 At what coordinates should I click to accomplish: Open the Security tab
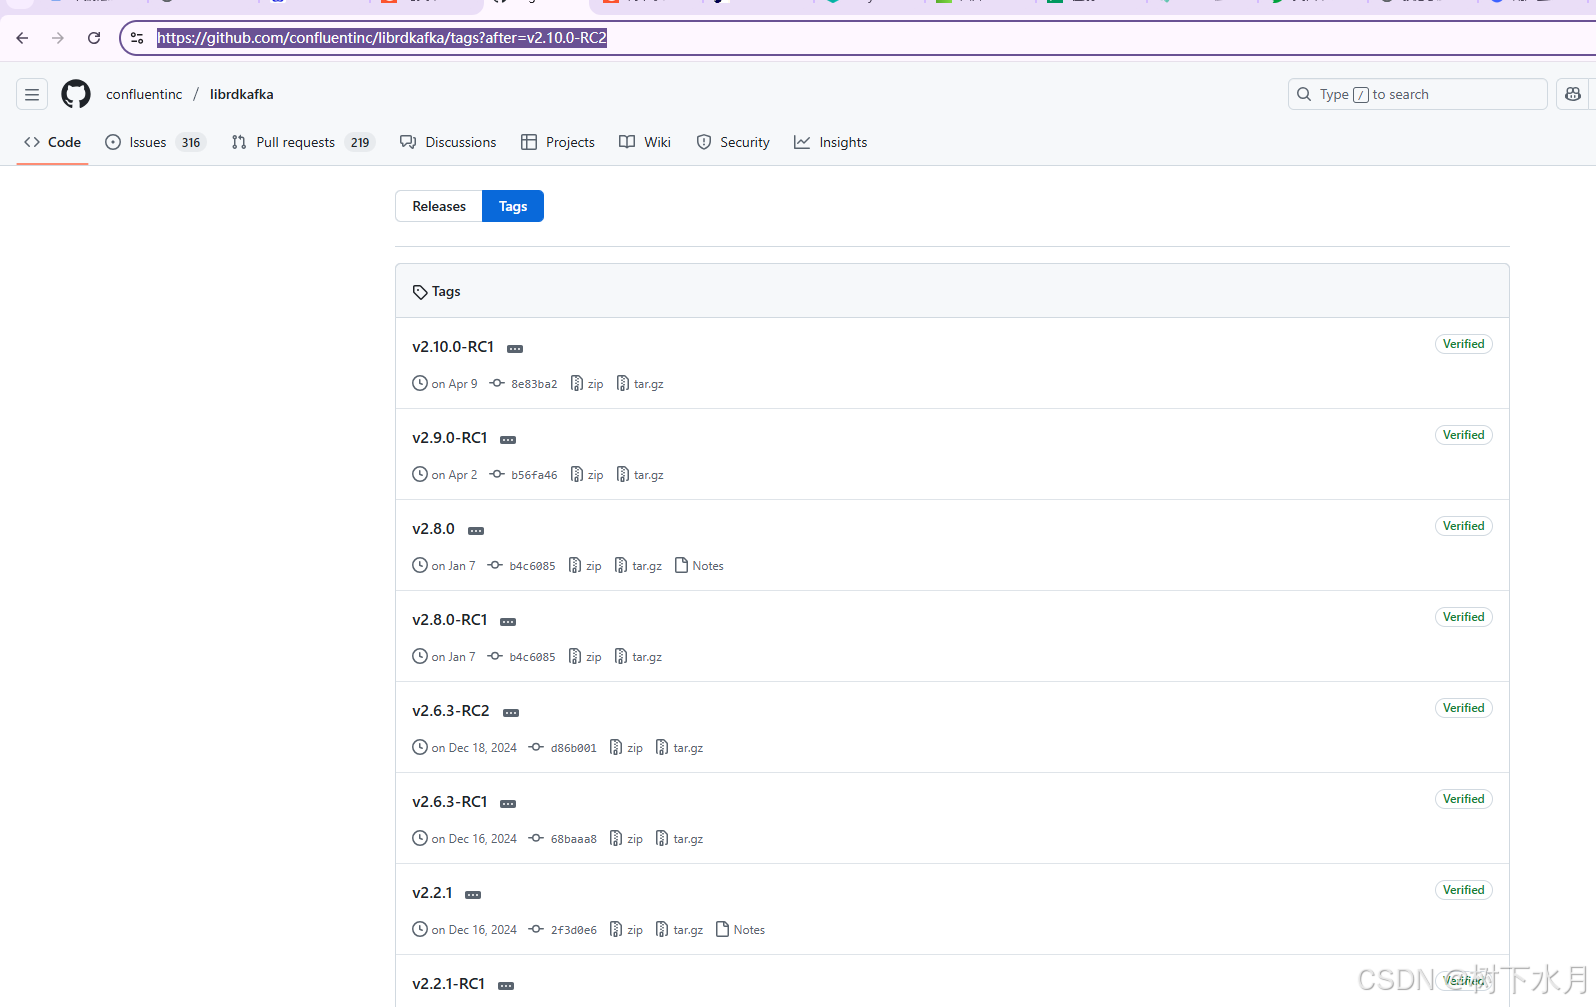(733, 142)
